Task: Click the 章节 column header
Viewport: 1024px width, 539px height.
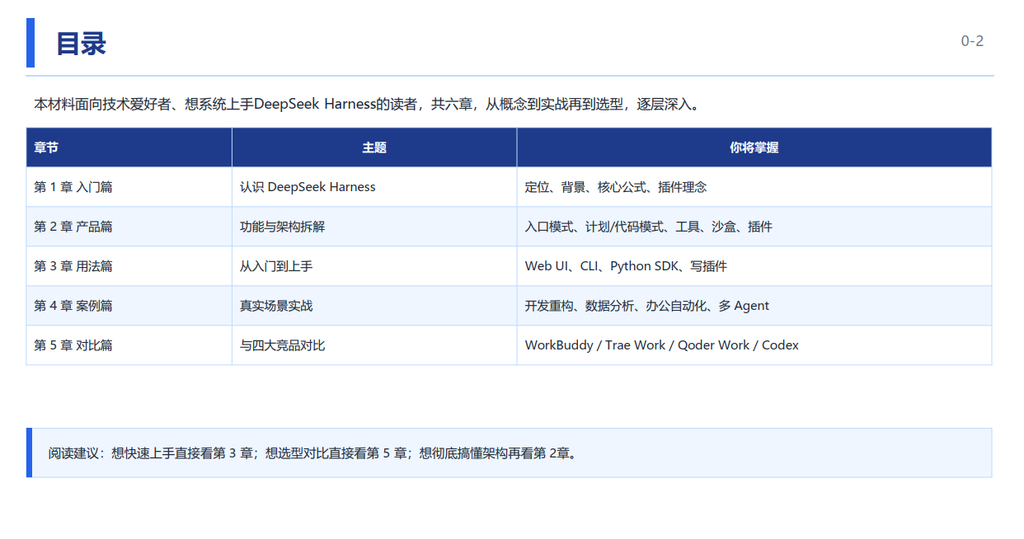Action: tap(129, 148)
